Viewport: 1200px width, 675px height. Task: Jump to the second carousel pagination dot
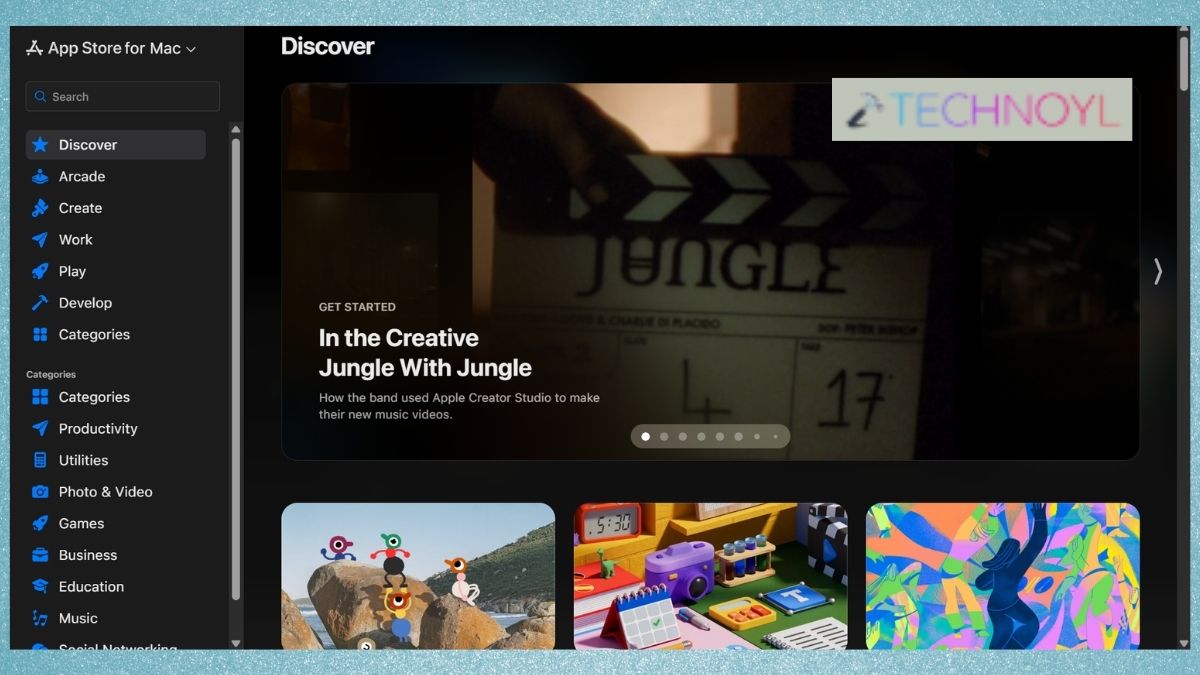pyautogui.click(x=664, y=437)
